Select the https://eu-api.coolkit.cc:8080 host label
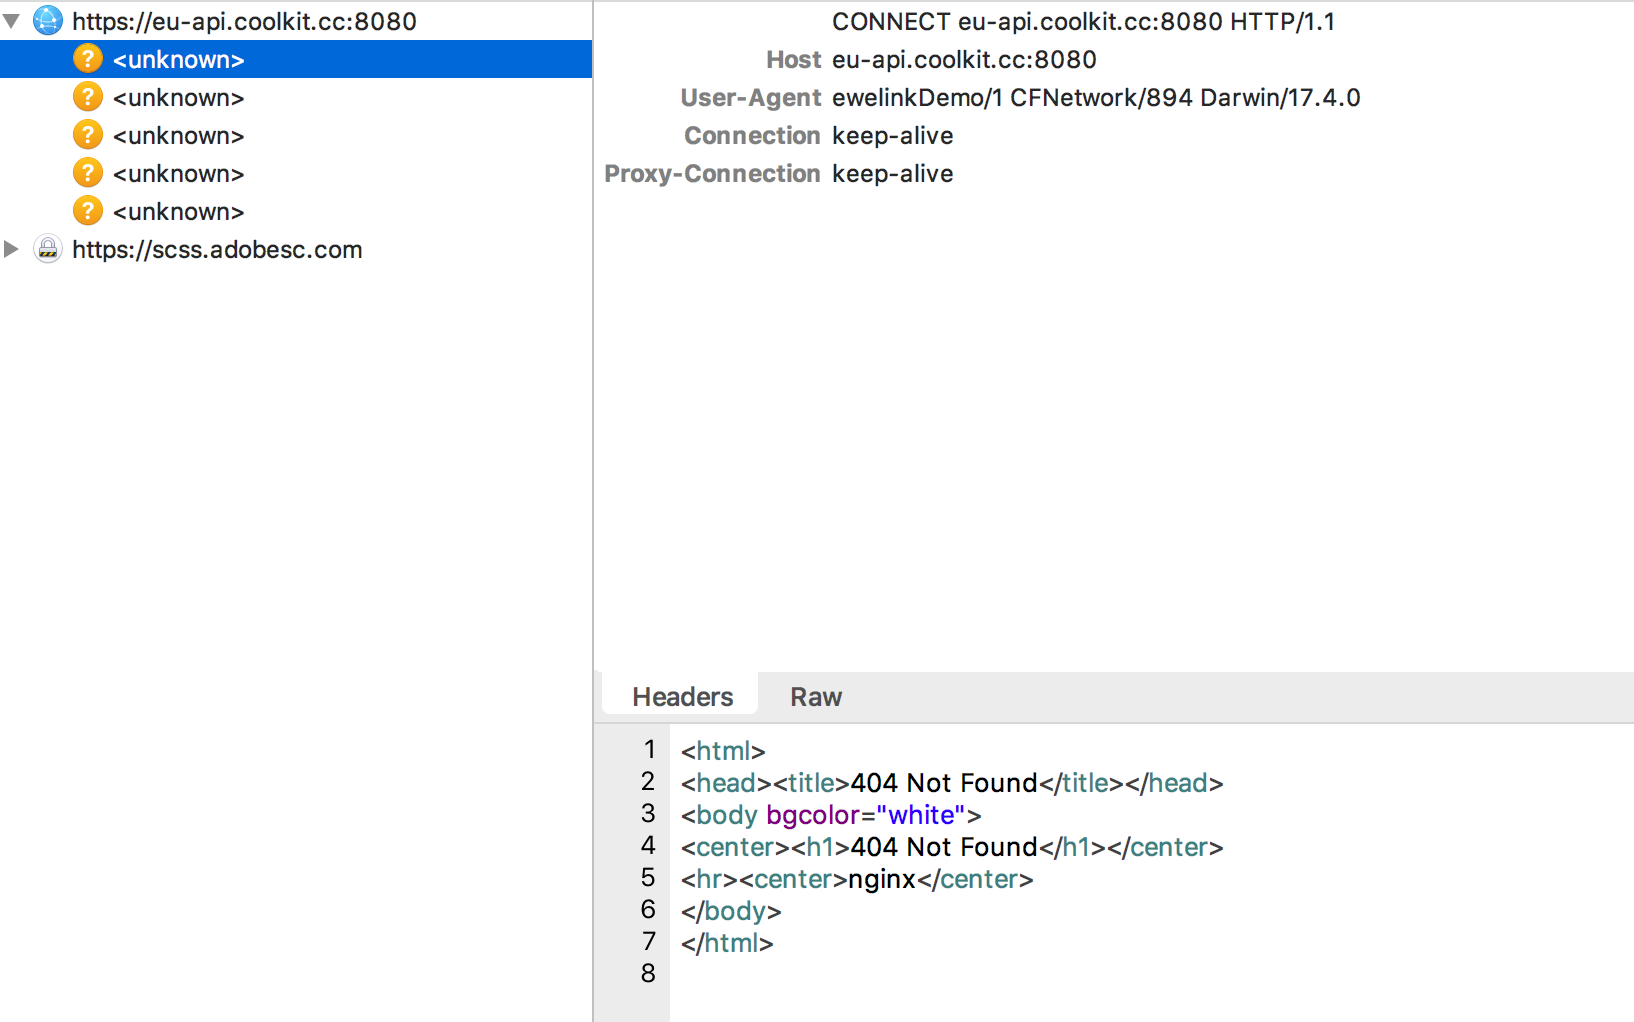This screenshot has width=1634, height=1022. tap(244, 21)
